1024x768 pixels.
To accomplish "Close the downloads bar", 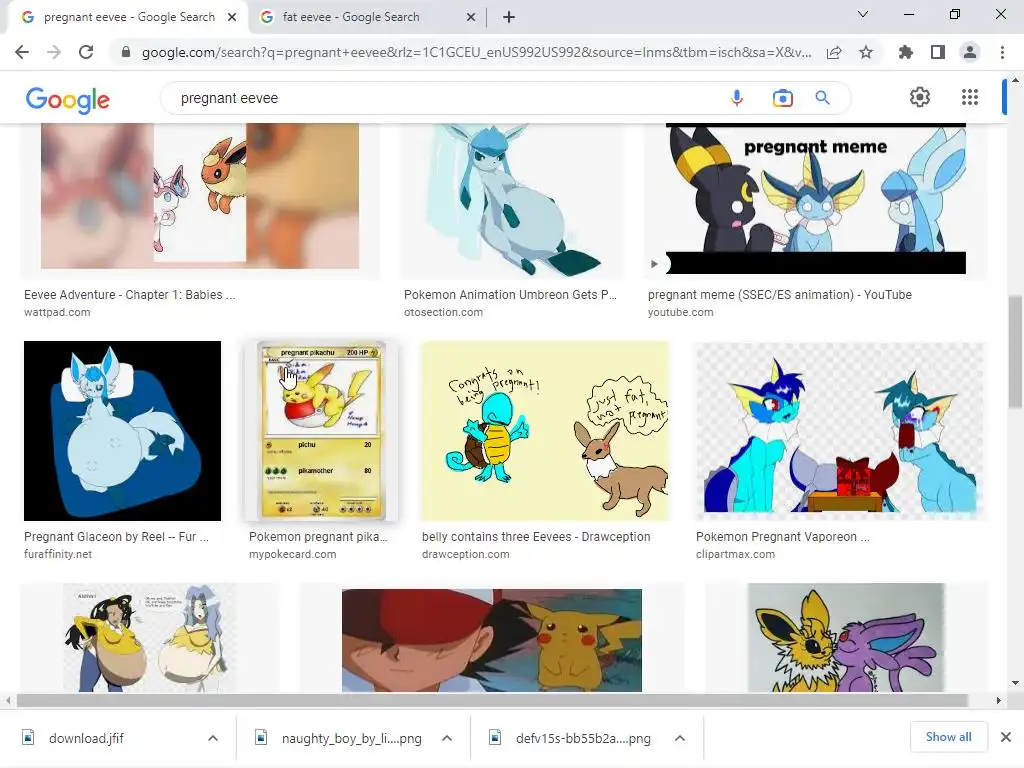I will tap(1006, 737).
